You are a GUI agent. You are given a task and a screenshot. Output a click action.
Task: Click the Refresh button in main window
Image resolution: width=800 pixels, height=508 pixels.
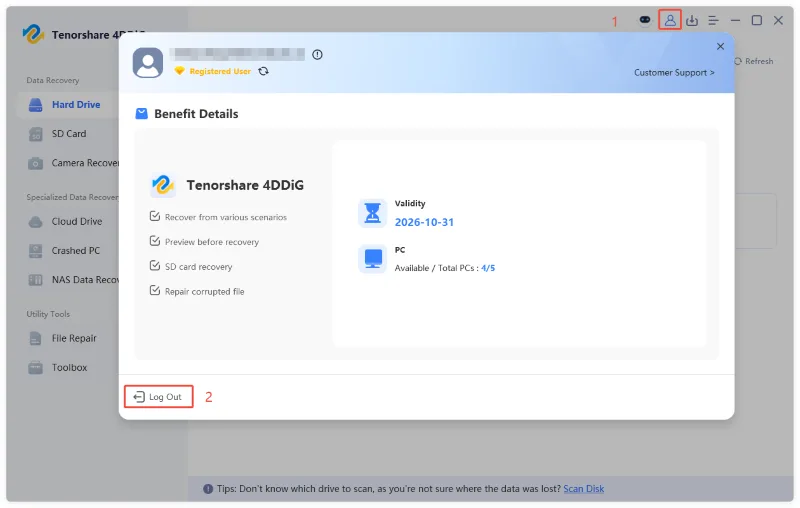(754, 61)
